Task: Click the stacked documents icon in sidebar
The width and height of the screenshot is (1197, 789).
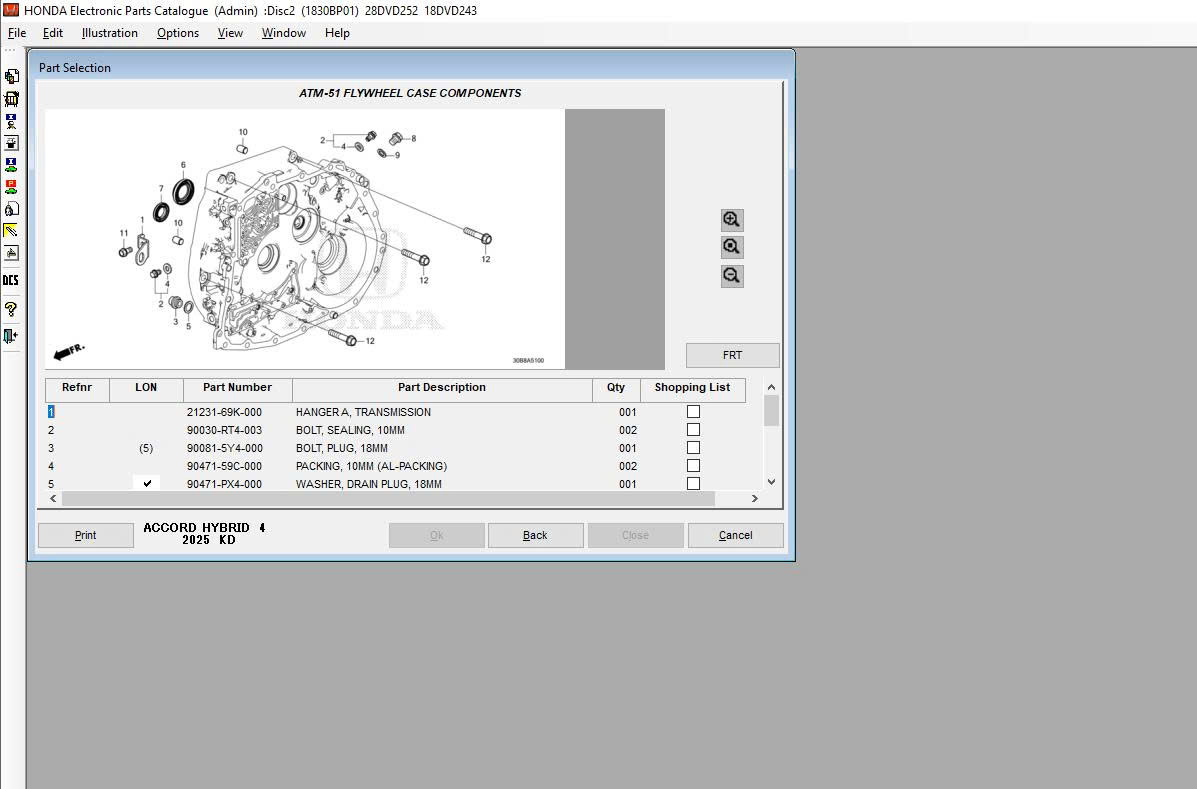Action: (x=11, y=76)
